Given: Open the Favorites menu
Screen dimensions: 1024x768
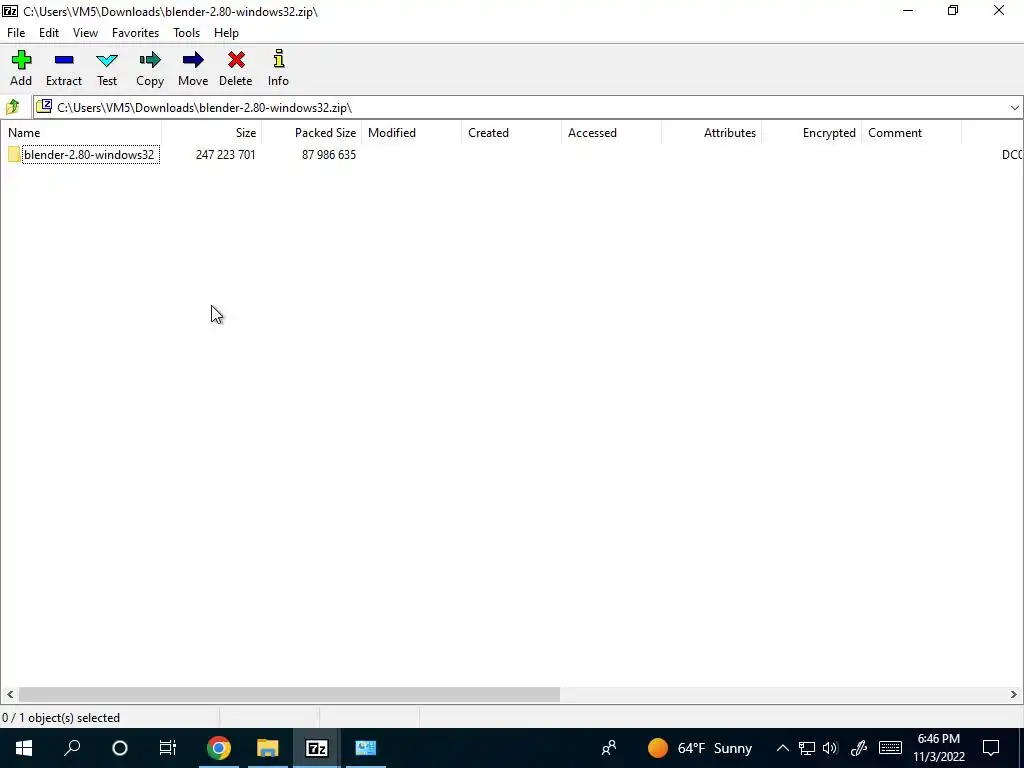Looking at the screenshot, I should (x=135, y=33).
